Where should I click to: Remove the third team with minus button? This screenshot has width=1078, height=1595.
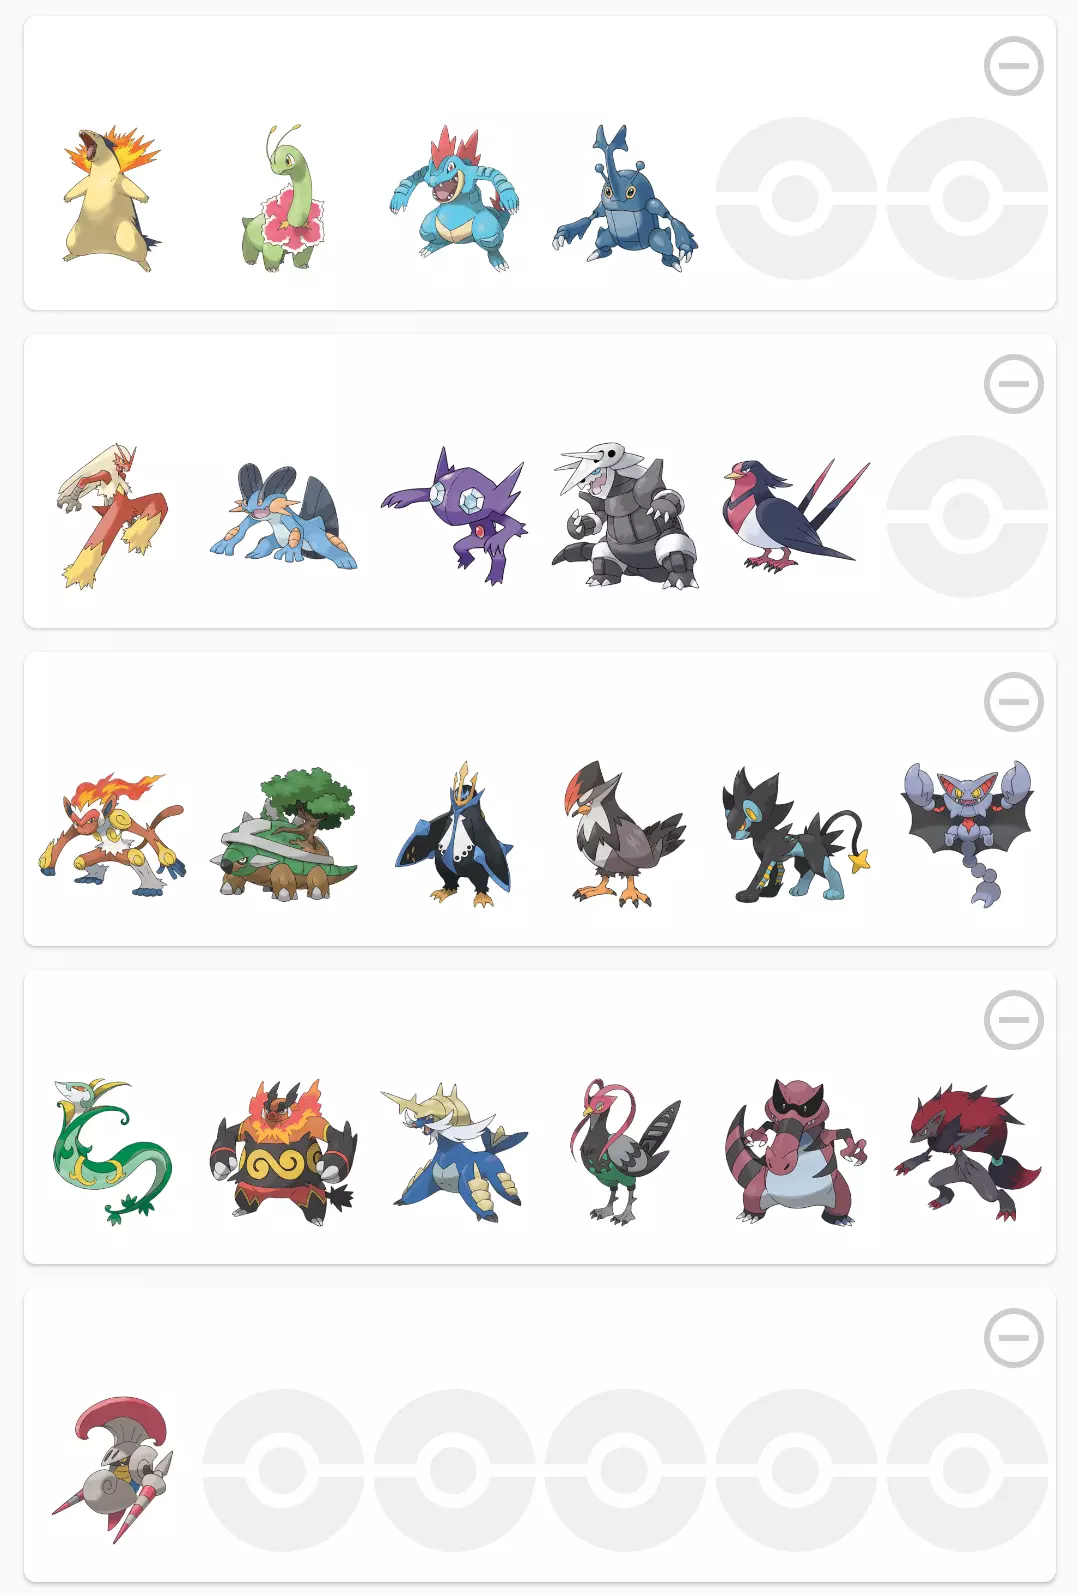1014,702
